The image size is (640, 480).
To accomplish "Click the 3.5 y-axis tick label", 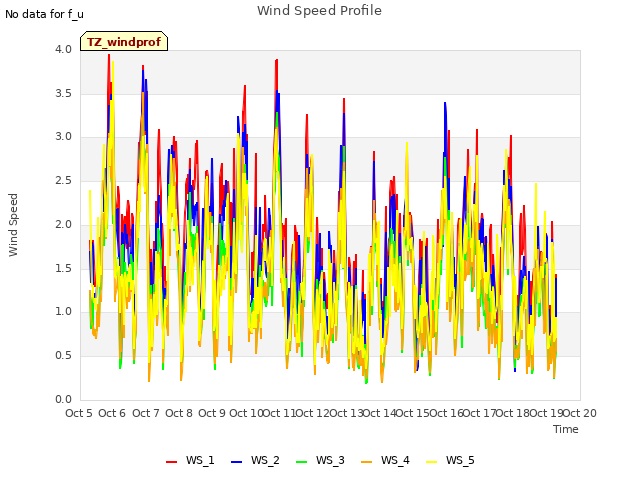I will click(63, 93).
